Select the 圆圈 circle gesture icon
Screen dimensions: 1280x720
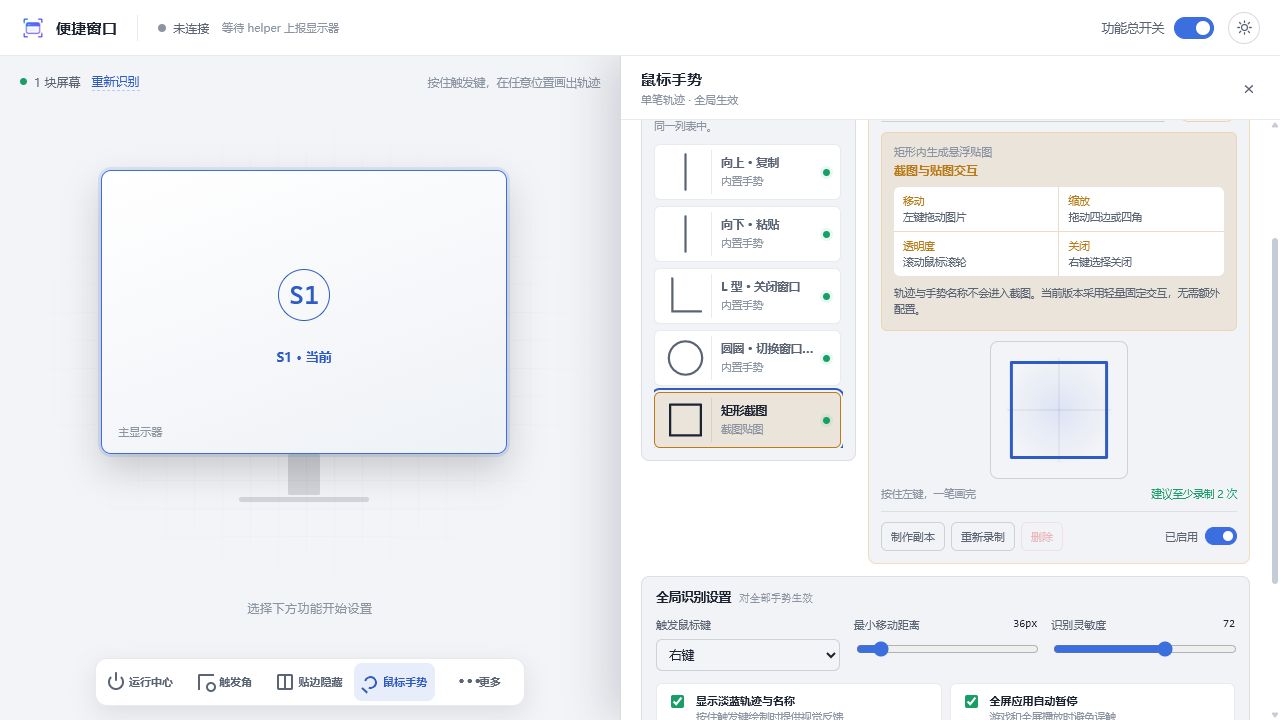click(x=685, y=358)
